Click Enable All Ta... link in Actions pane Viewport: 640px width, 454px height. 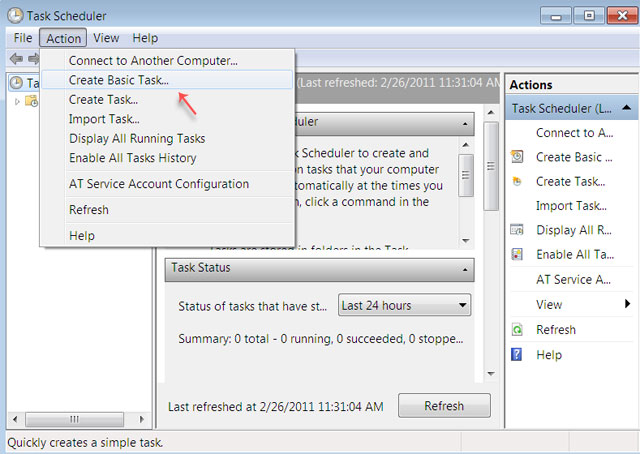point(575,254)
